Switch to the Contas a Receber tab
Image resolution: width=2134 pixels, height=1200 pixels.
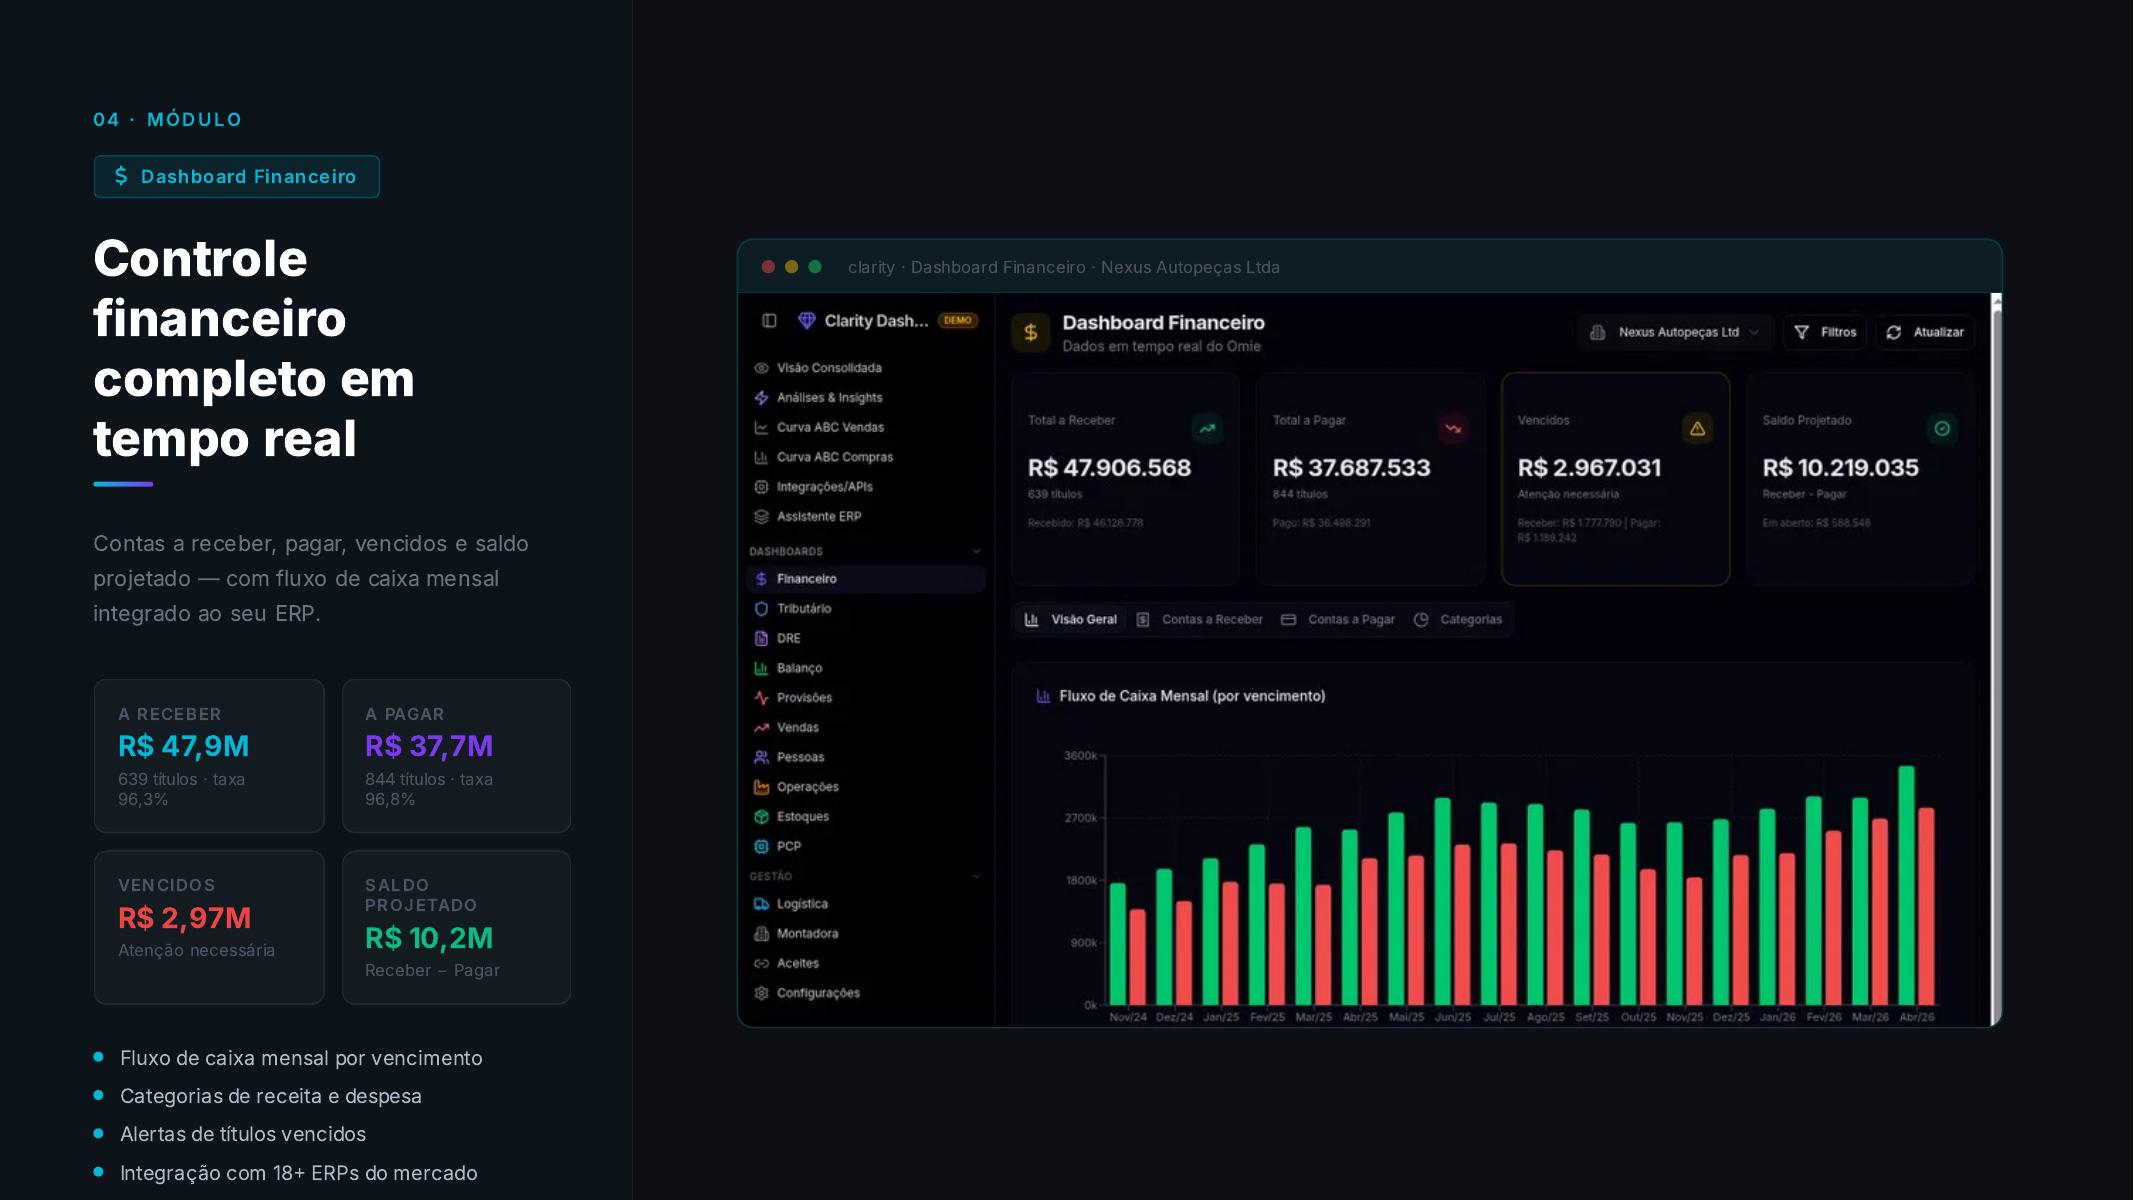click(x=1200, y=620)
